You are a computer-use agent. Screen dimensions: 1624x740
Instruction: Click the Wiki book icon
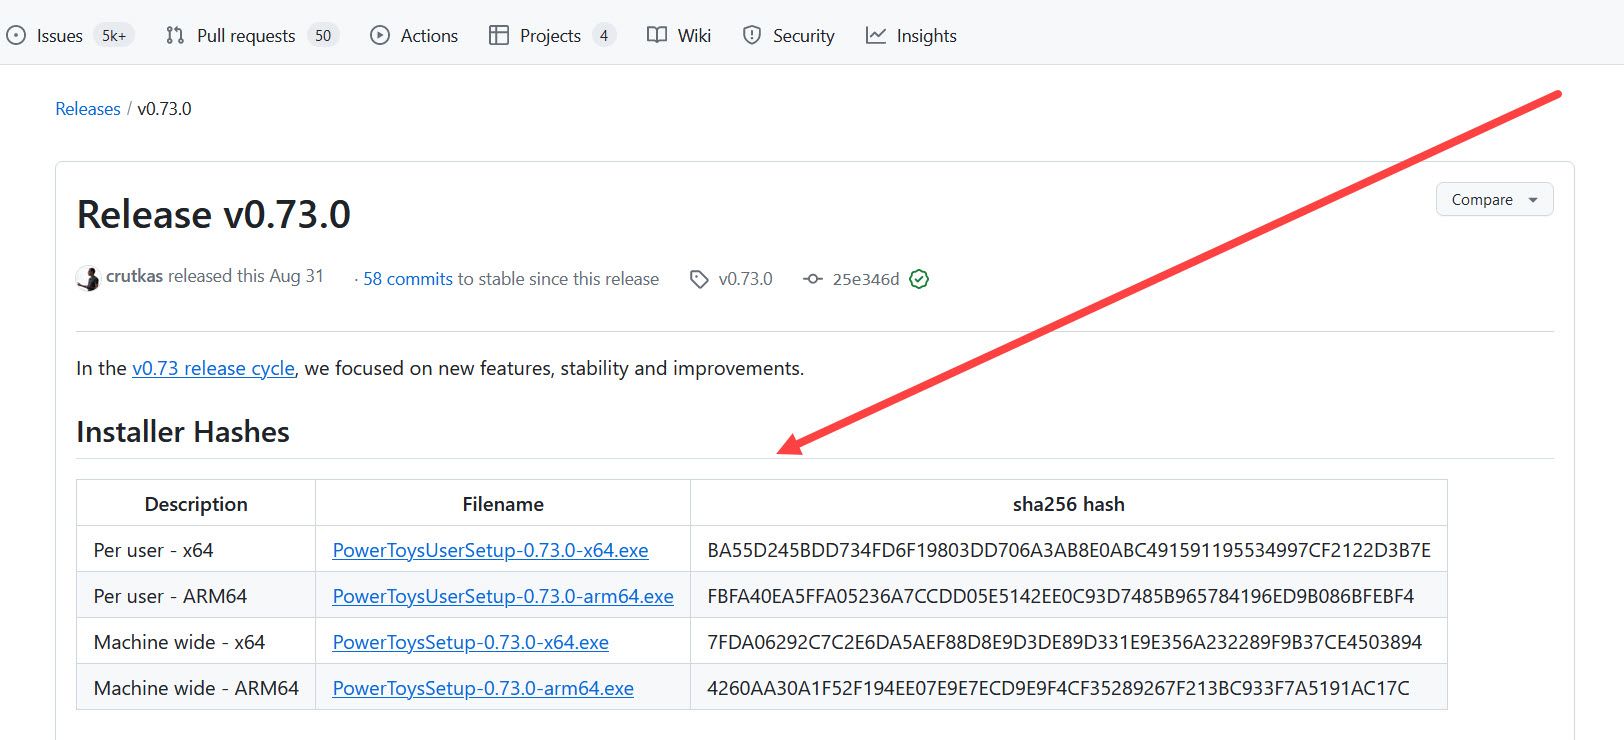tap(657, 36)
